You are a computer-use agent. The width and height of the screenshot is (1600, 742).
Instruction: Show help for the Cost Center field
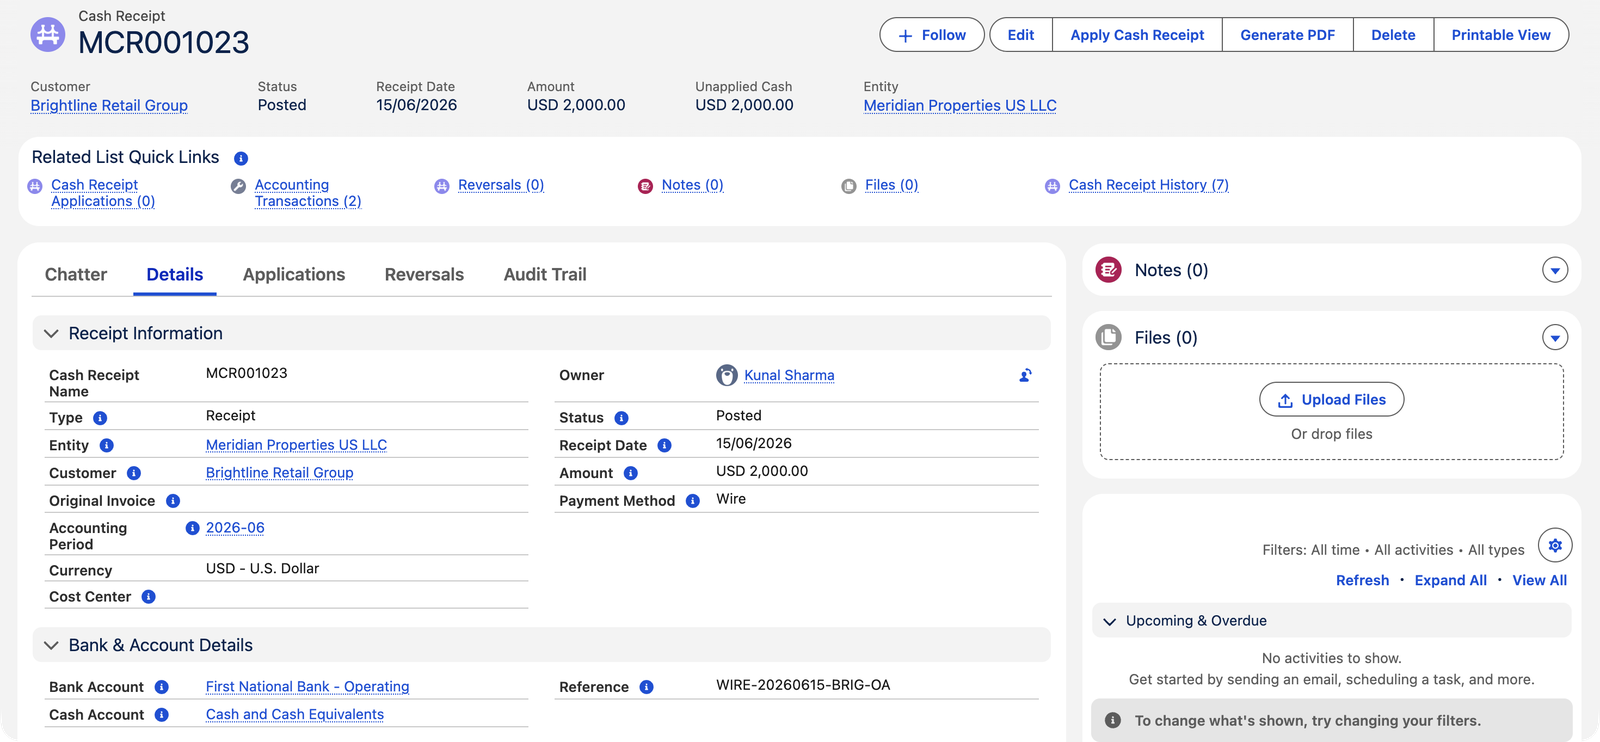(x=149, y=597)
